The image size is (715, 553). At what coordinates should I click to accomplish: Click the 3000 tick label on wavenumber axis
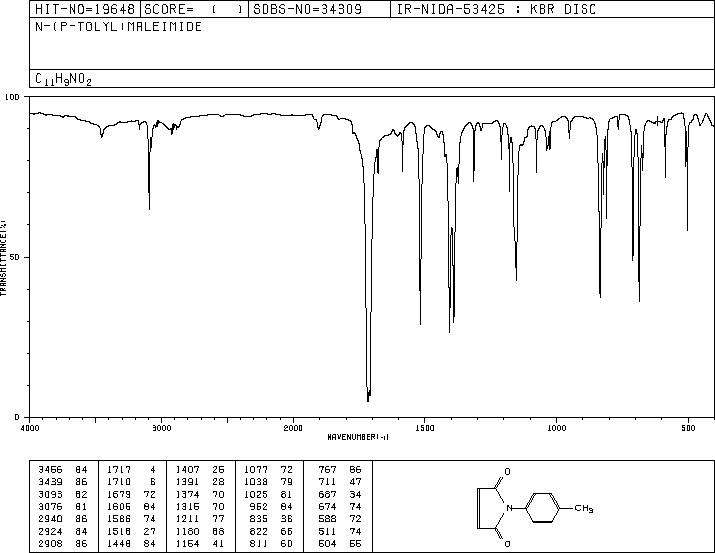161,428
